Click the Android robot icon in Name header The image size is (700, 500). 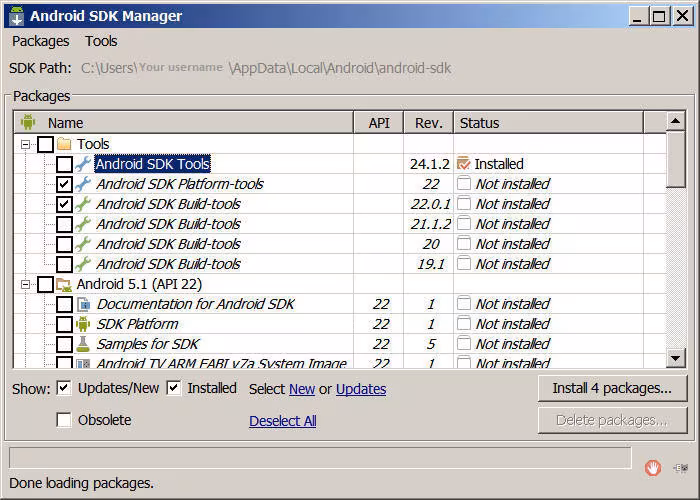tap(28, 123)
